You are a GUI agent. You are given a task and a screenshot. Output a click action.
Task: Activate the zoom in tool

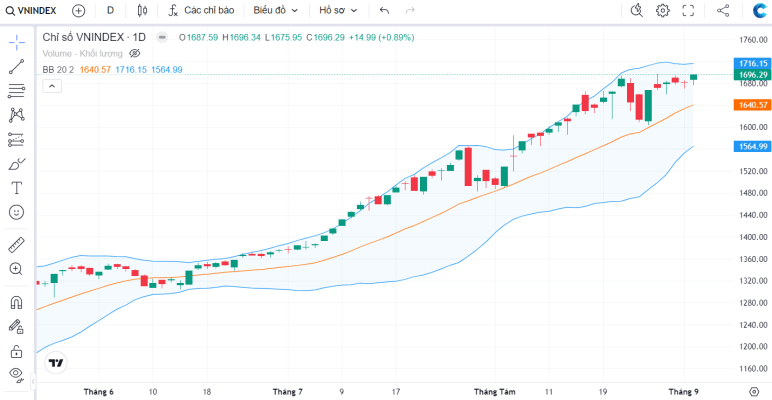pos(16,269)
